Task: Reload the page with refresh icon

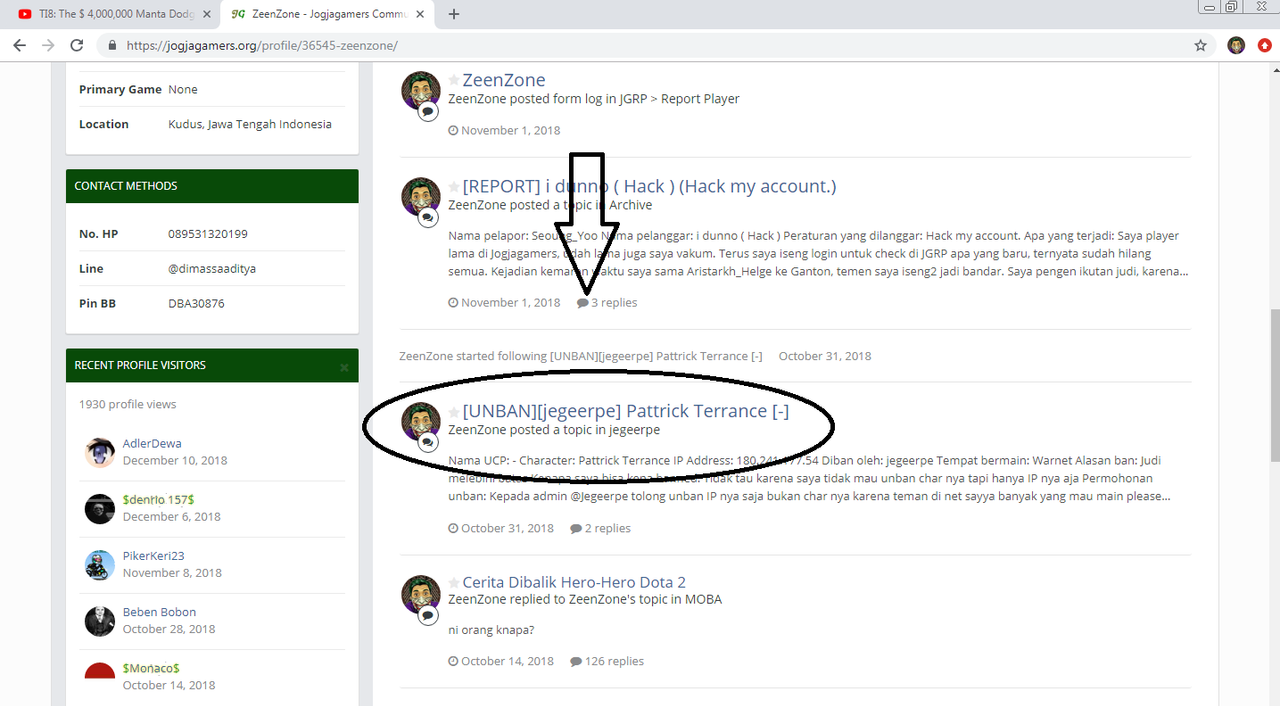Action: [x=77, y=46]
